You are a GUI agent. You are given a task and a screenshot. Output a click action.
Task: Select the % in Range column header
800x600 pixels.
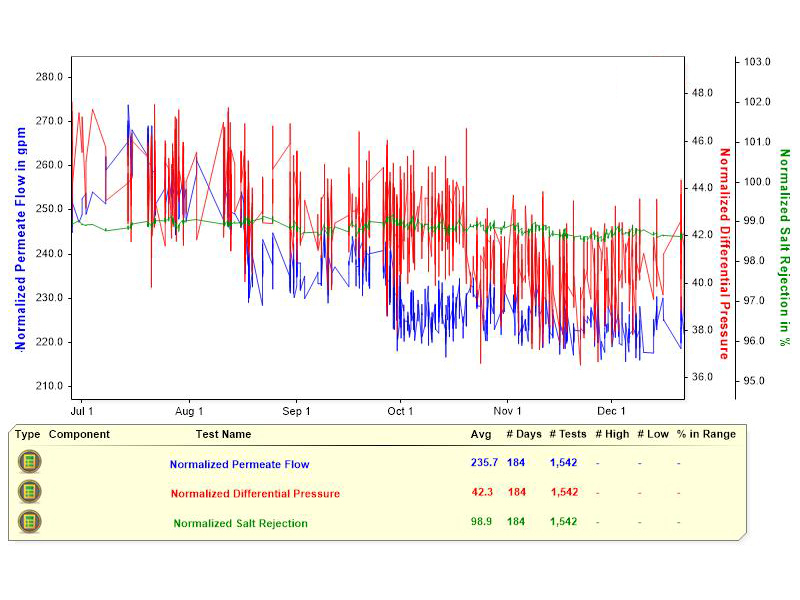pos(706,434)
